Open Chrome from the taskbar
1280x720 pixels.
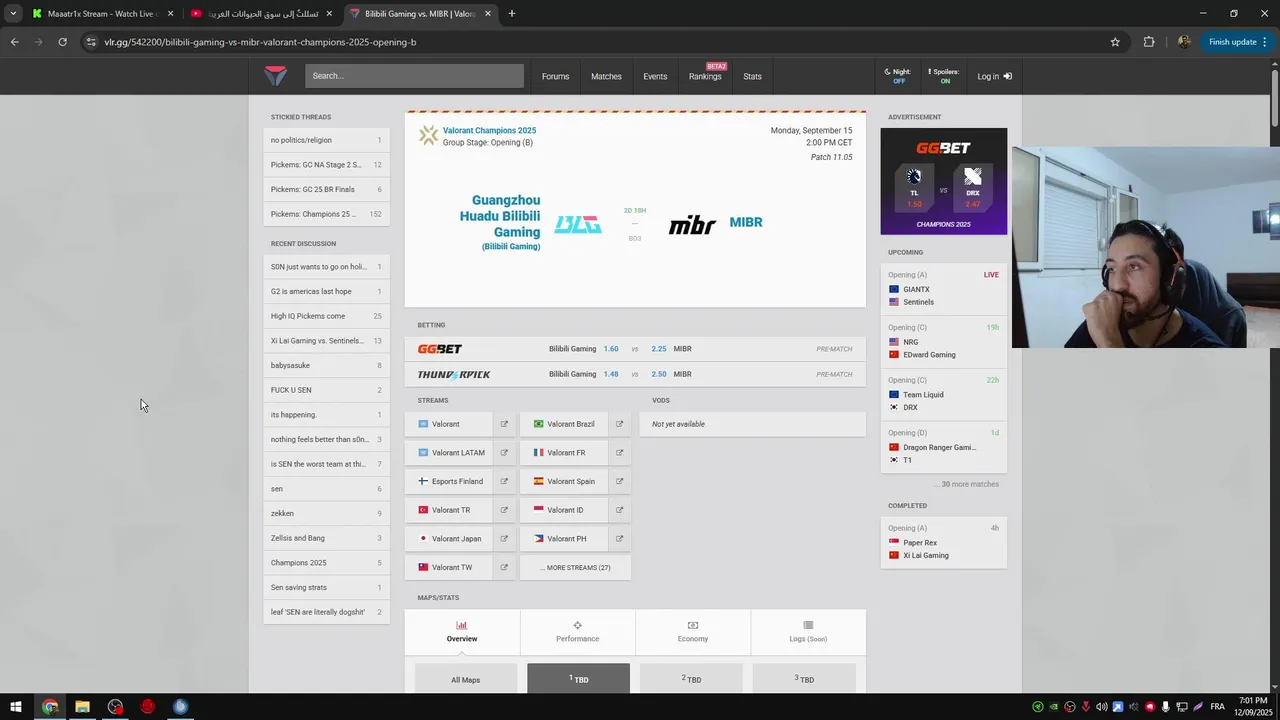tap(49, 707)
